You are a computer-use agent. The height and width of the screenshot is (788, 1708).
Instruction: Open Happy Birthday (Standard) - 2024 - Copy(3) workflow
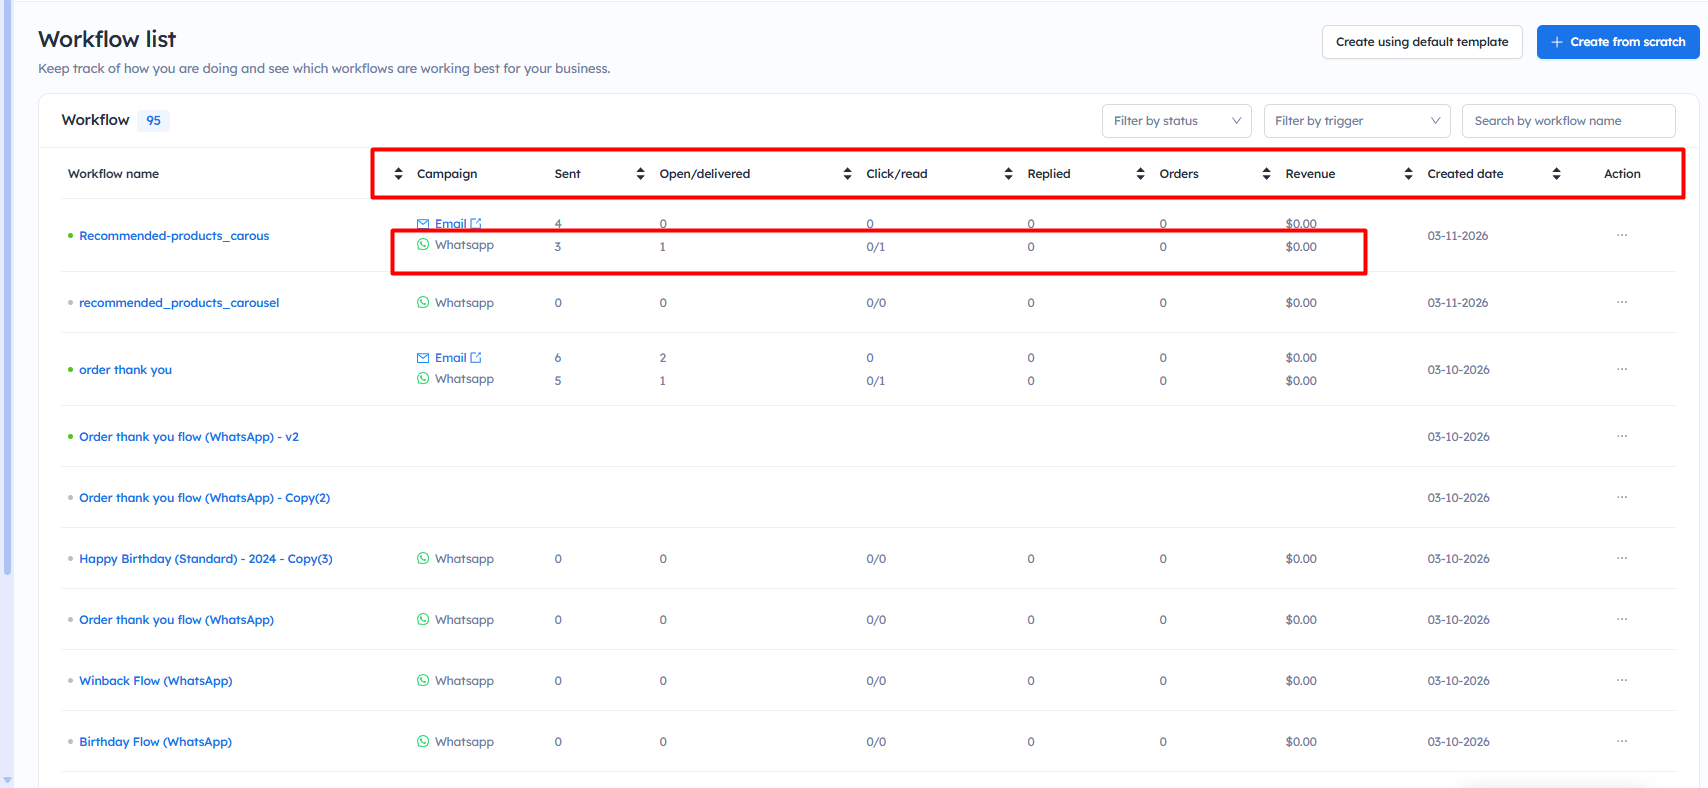point(205,559)
